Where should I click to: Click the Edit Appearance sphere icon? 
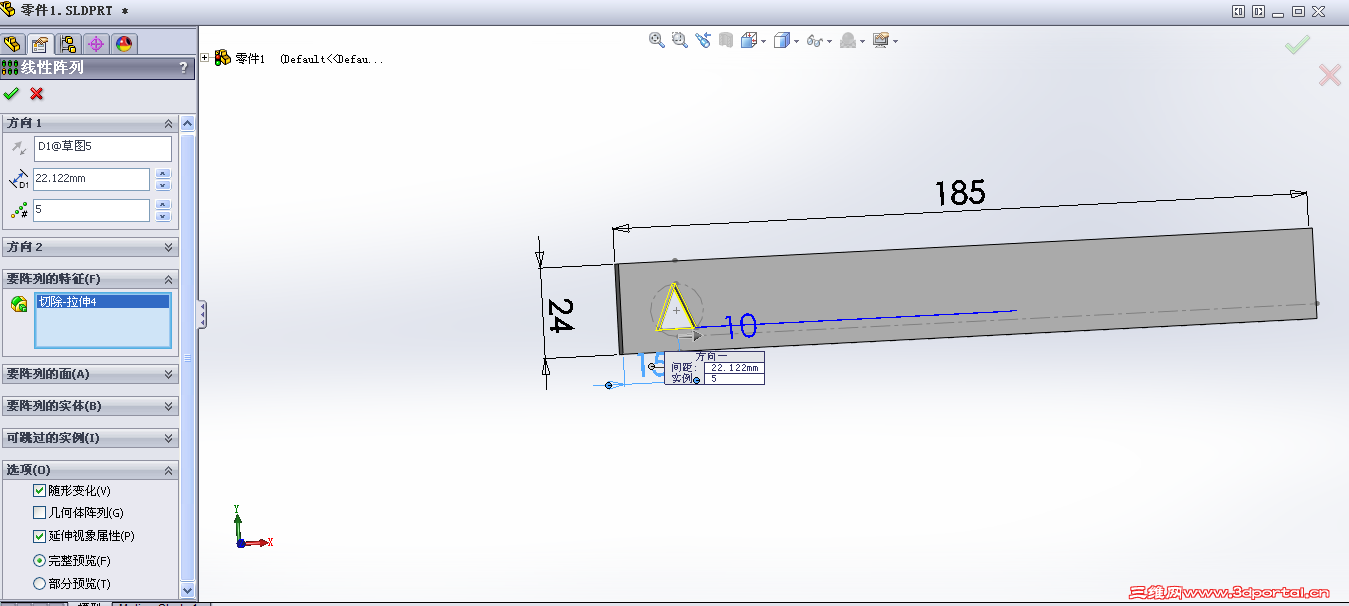point(848,40)
